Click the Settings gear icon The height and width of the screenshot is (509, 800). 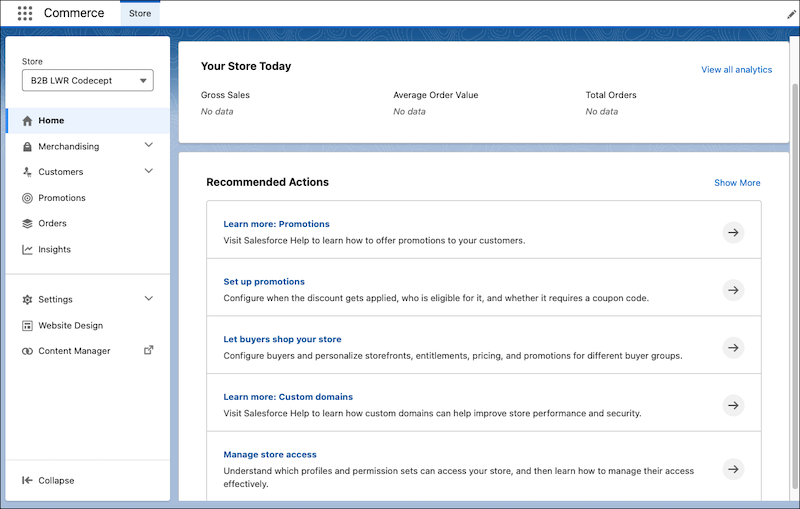(x=28, y=299)
